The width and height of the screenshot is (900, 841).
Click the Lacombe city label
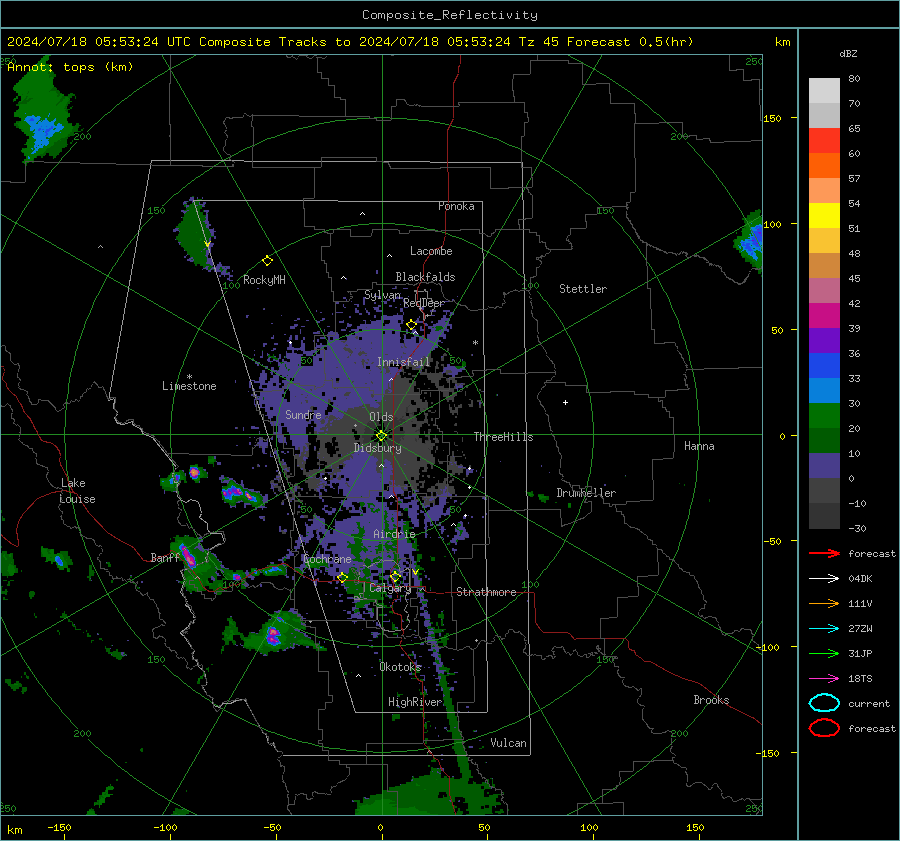[431, 251]
